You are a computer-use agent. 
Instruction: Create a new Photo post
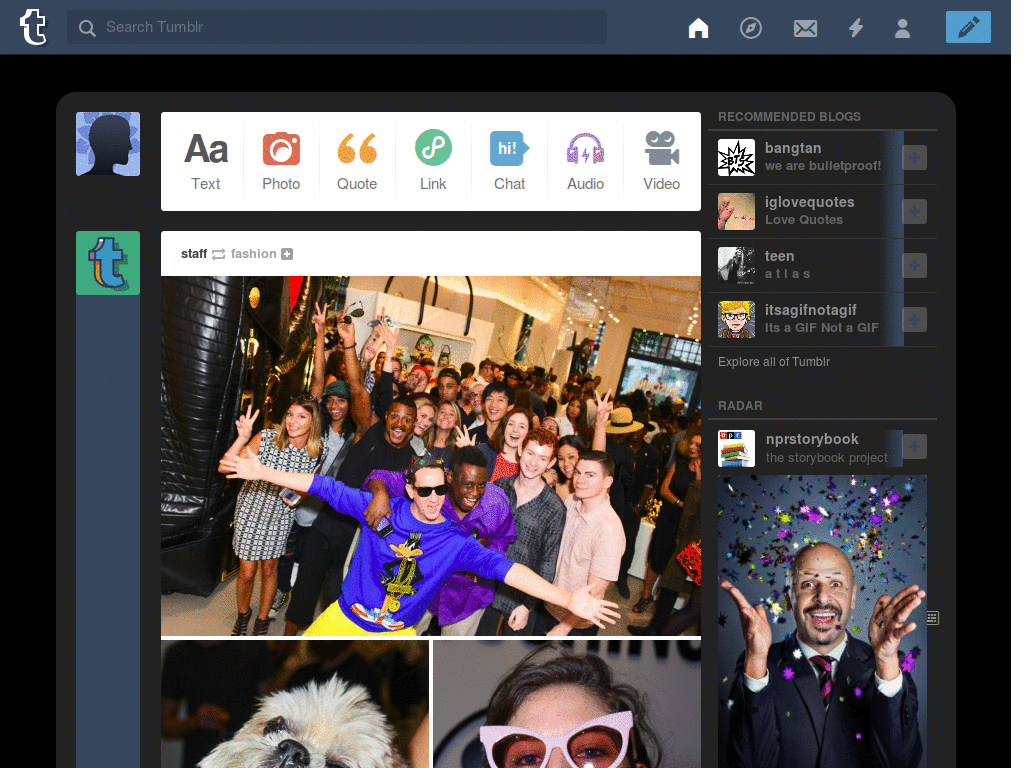[x=281, y=161]
